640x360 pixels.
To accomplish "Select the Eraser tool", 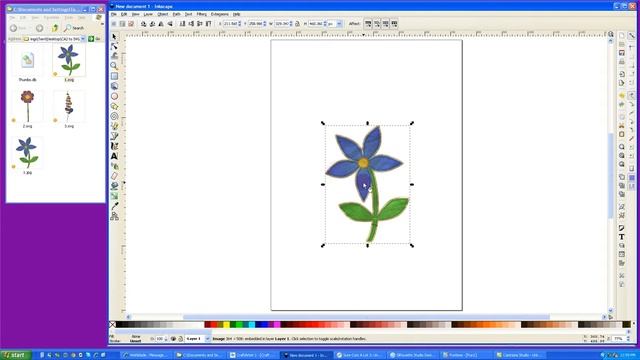I will point(114,176).
